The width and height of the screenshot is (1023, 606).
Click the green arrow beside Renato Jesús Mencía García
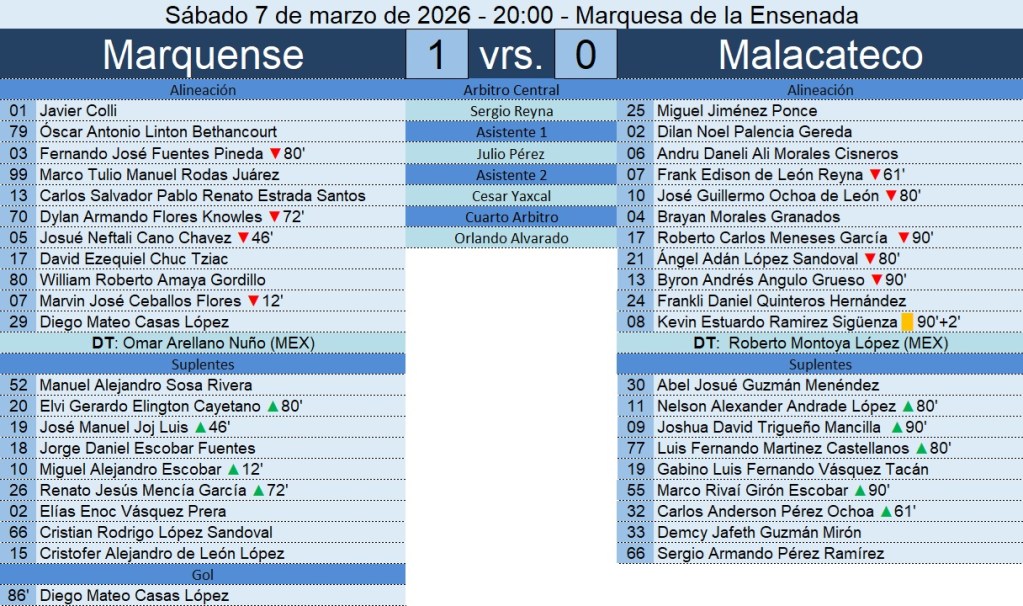257,491
